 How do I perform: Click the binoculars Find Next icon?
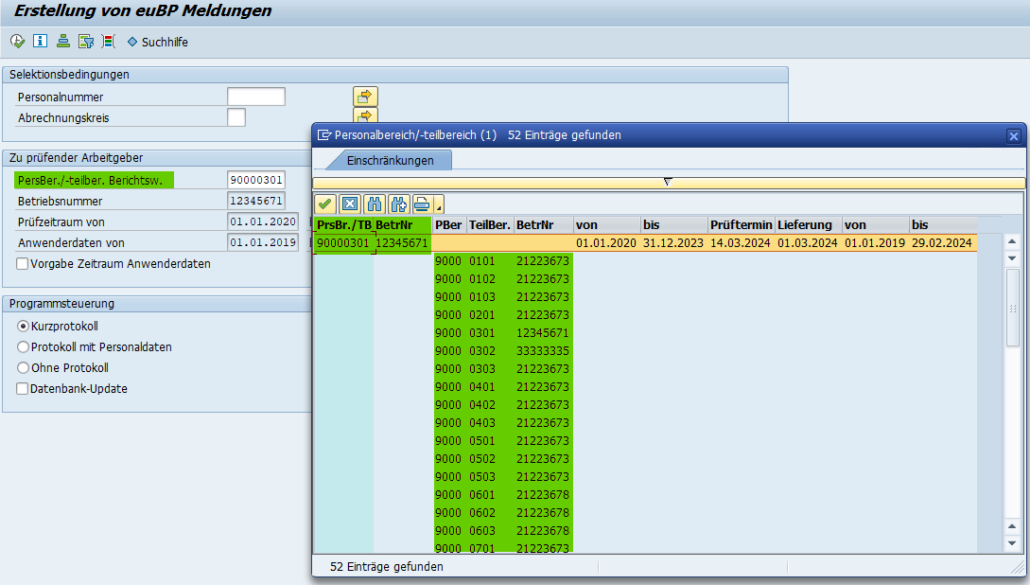398,204
